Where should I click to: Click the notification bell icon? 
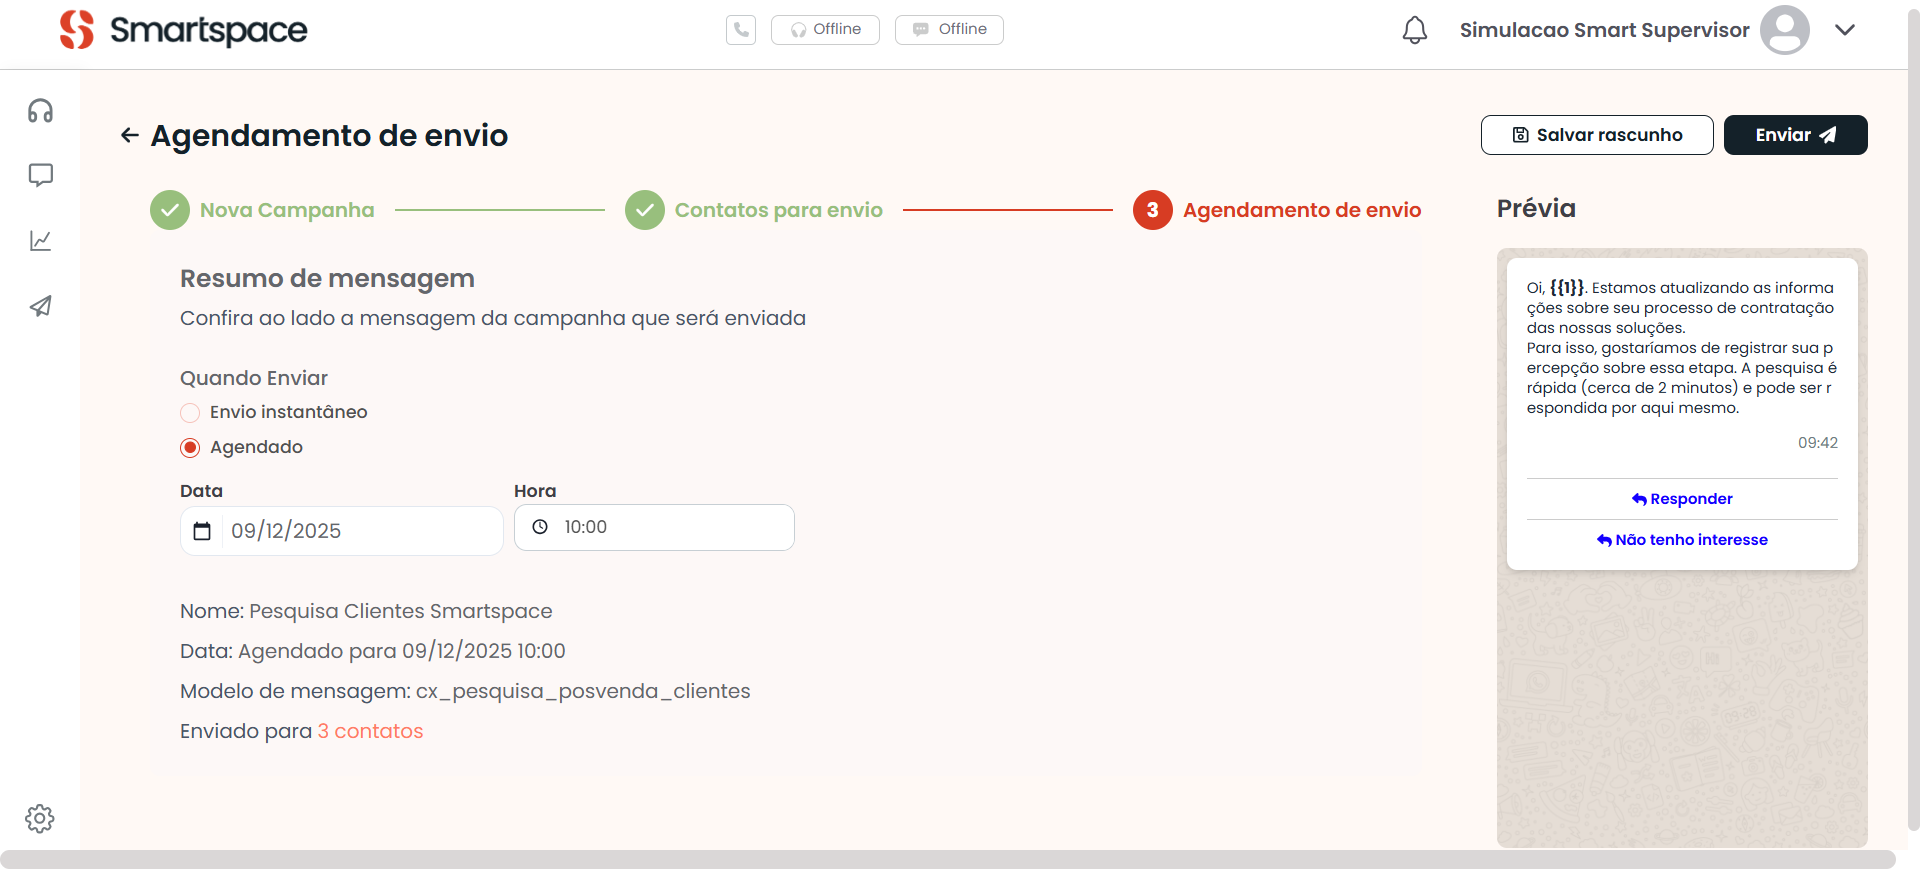pos(1414,30)
